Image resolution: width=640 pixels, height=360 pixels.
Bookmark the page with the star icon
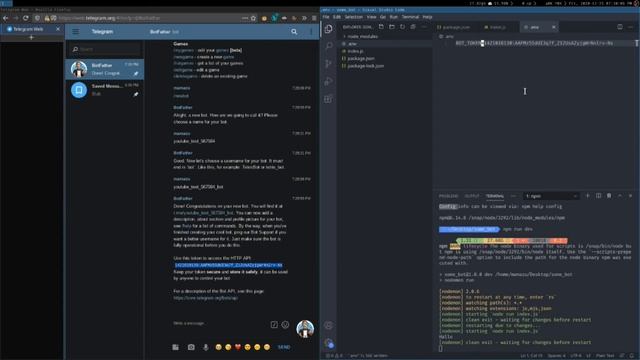[x=253, y=18]
